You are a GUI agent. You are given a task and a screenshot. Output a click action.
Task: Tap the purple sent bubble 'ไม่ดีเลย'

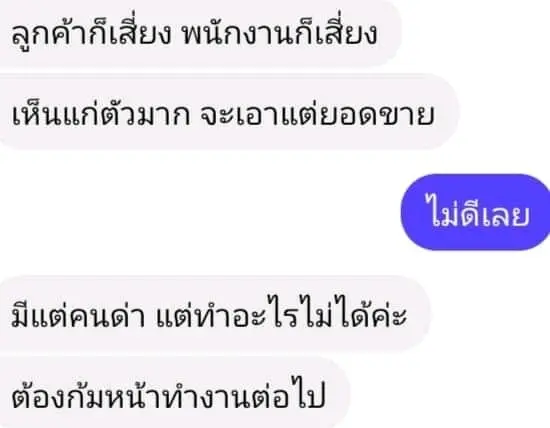(476, 213)
